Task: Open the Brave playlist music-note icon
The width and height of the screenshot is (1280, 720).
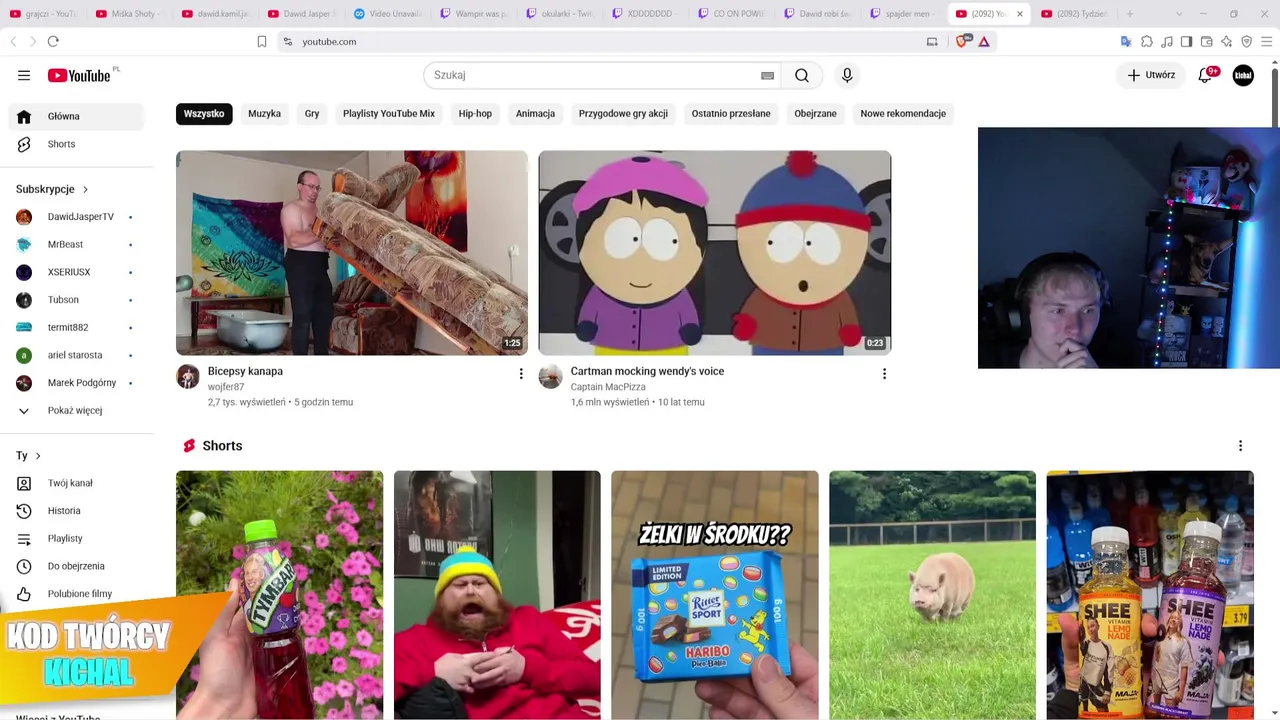Action: (x=1167, y=41)
